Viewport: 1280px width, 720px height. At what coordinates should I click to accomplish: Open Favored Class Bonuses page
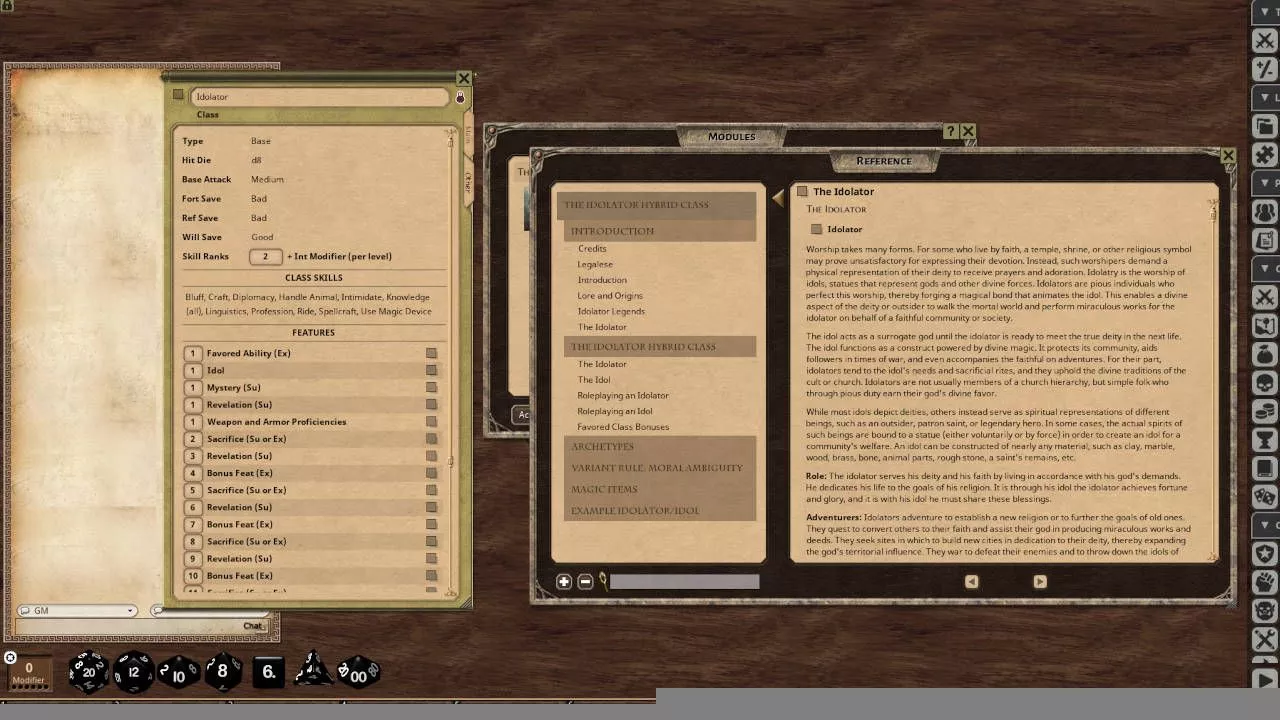pyautogui.click(x=623, y=427)
